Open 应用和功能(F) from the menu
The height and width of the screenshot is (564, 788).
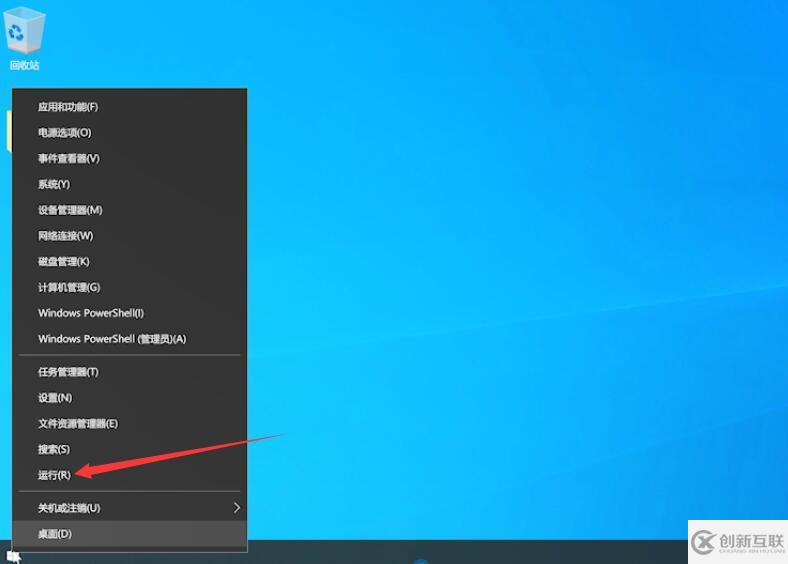pyautogui.click(x=130, y=107)
